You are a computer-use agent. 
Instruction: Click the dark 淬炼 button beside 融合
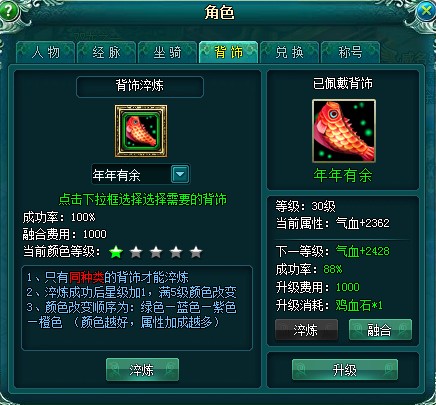coord(306,330)
